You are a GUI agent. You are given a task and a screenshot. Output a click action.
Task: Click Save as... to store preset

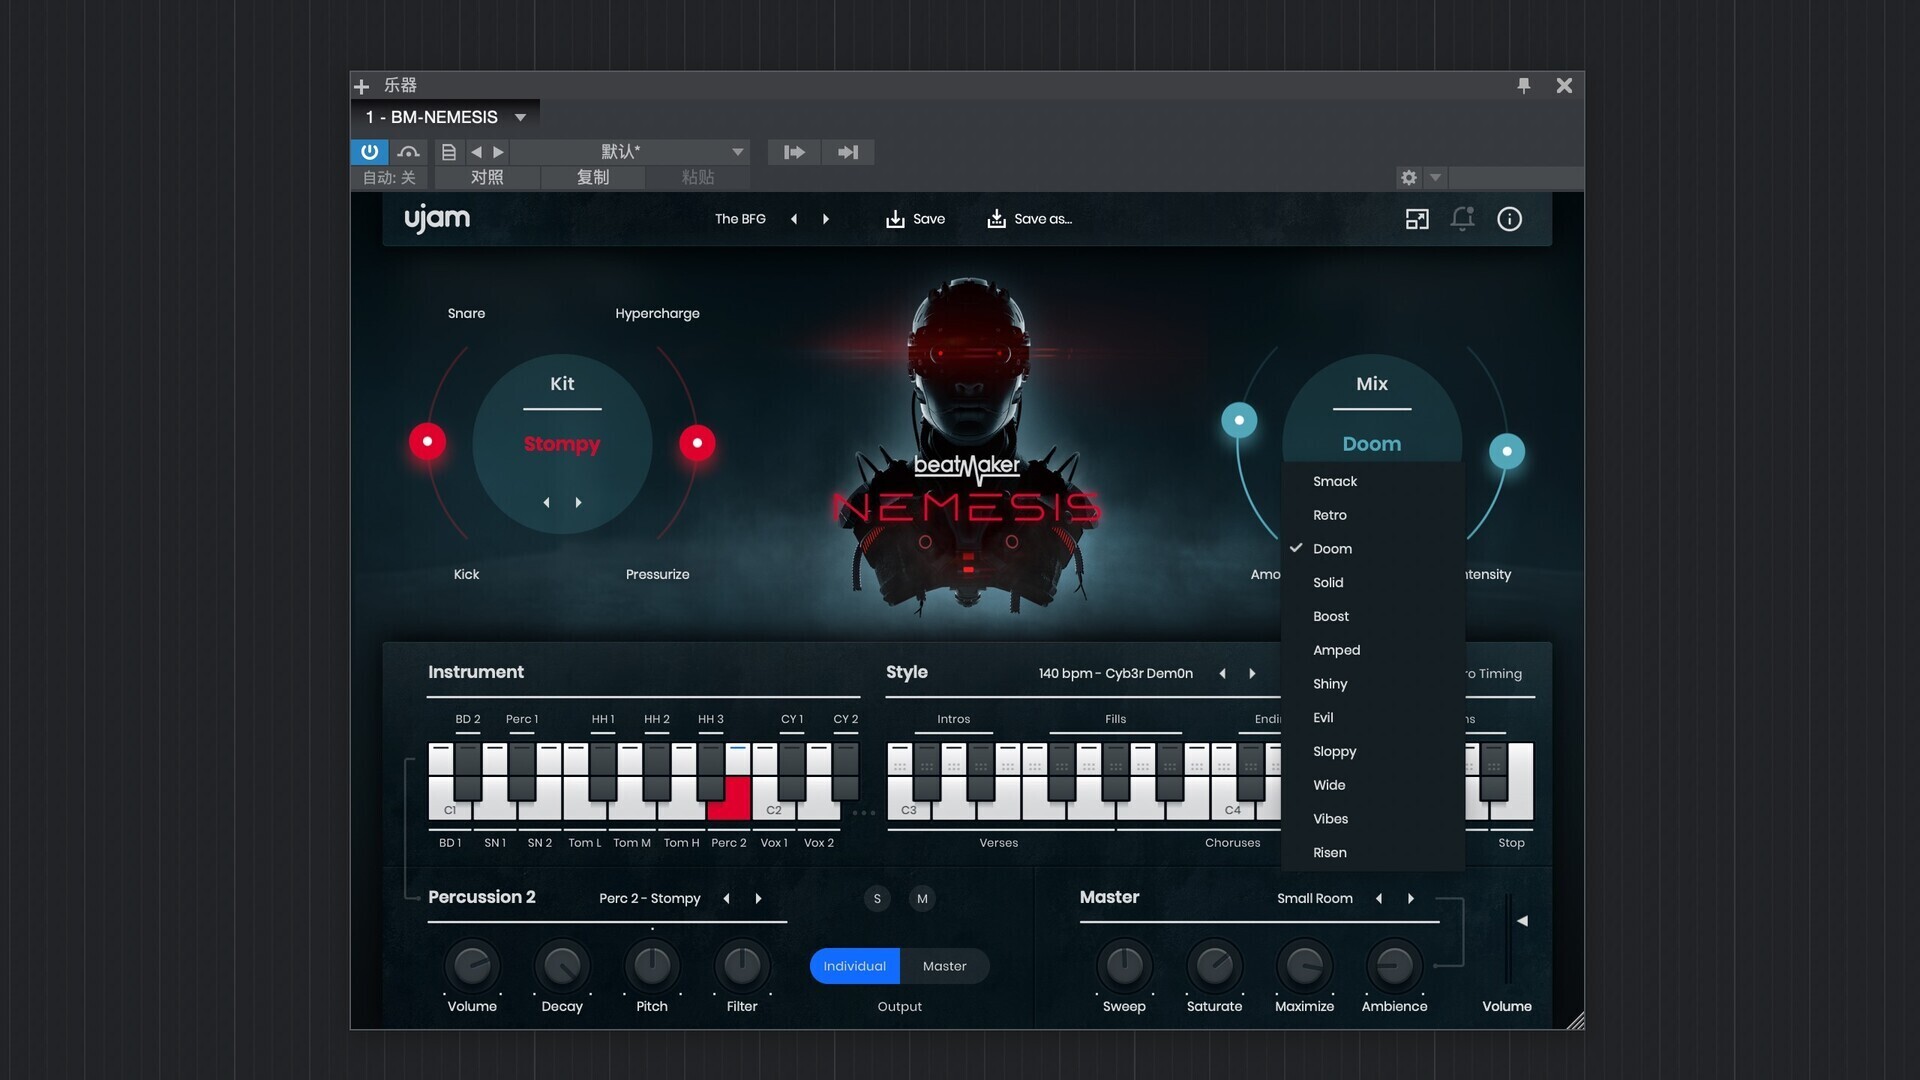(x=1029, y=219)
